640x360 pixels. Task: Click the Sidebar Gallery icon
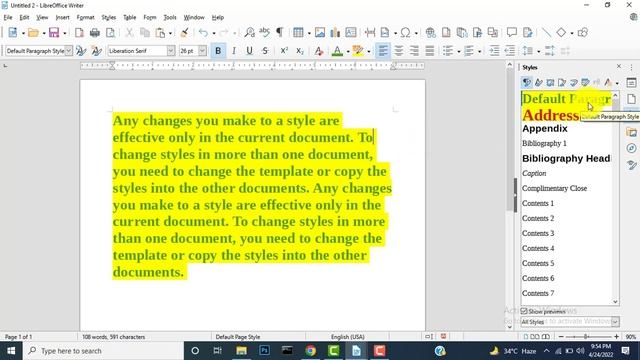point(631,132)
